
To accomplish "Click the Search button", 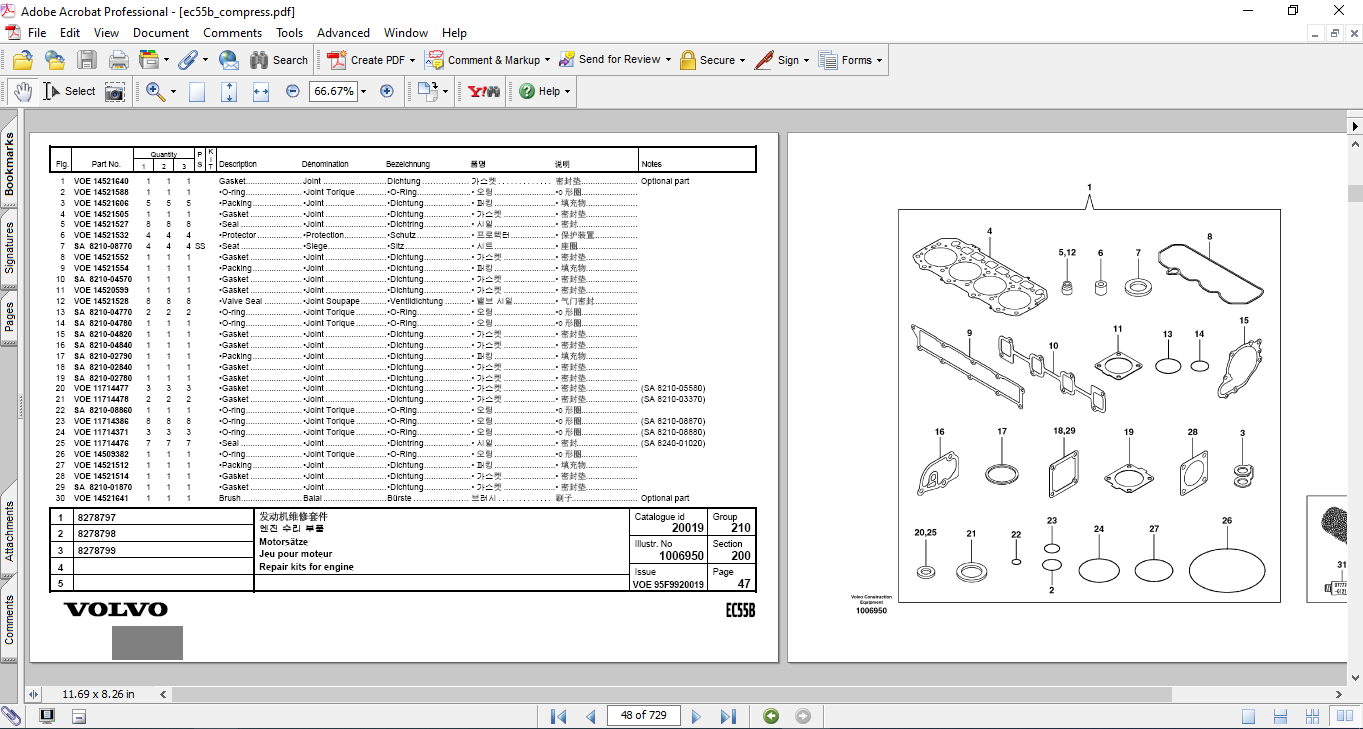I will [279, 60].
